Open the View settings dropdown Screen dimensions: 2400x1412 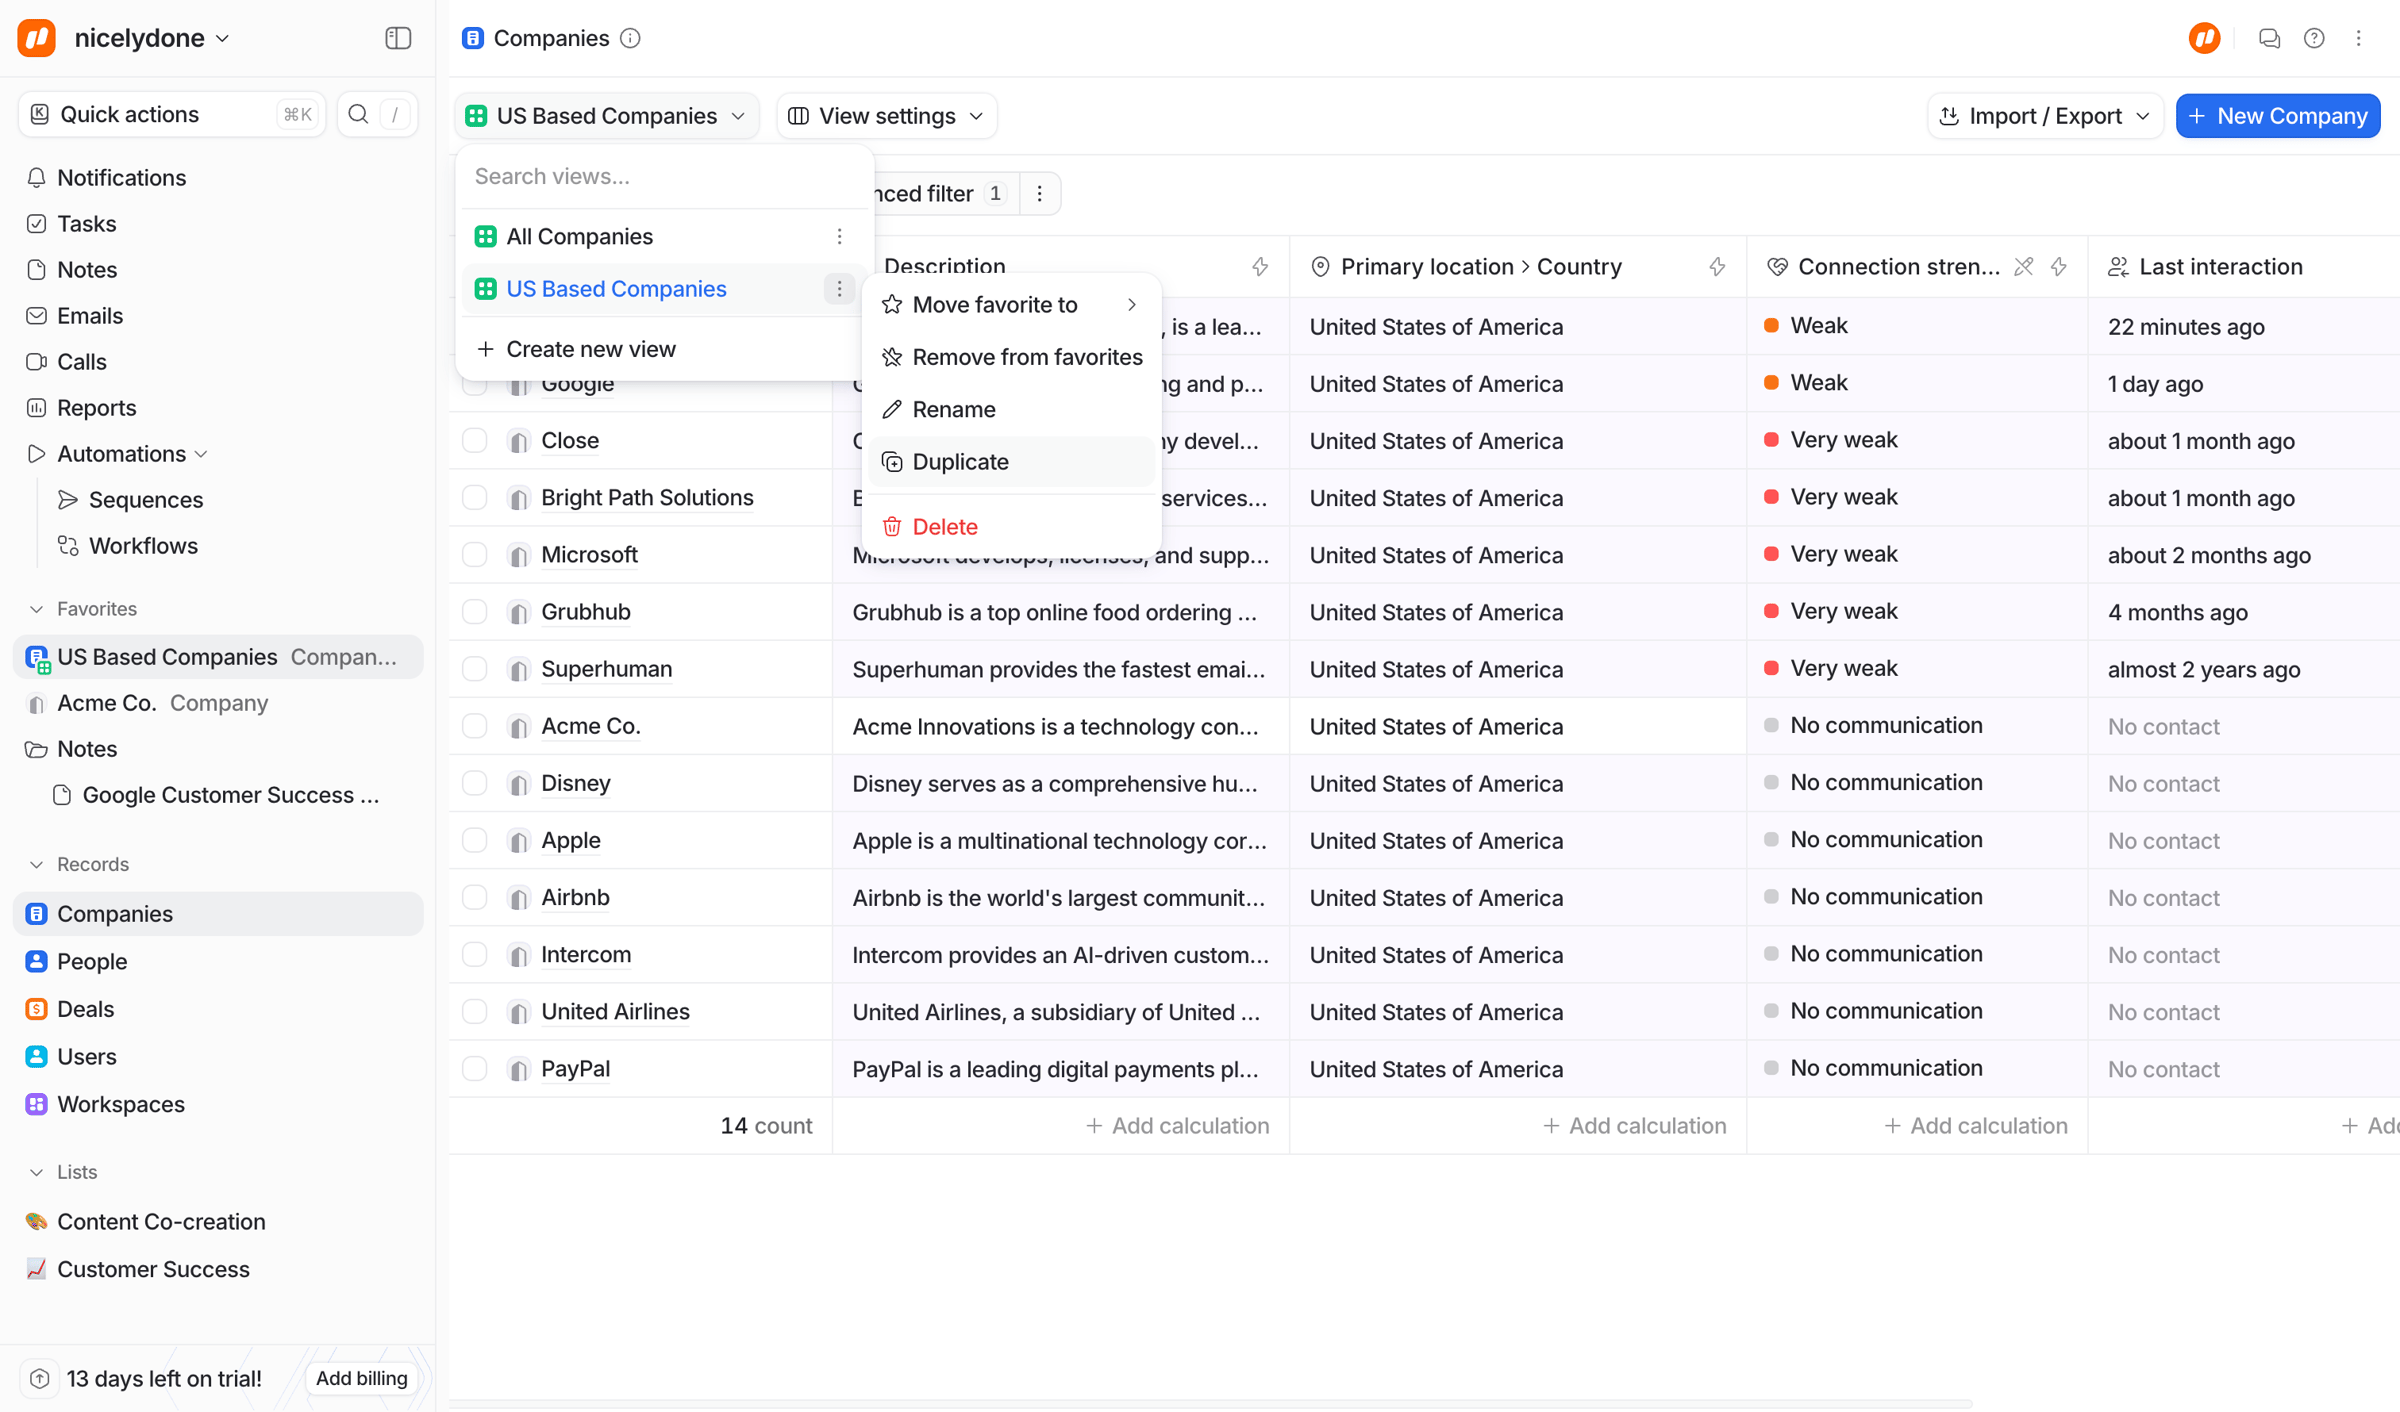pyautogui.click(x=886, y=116)
